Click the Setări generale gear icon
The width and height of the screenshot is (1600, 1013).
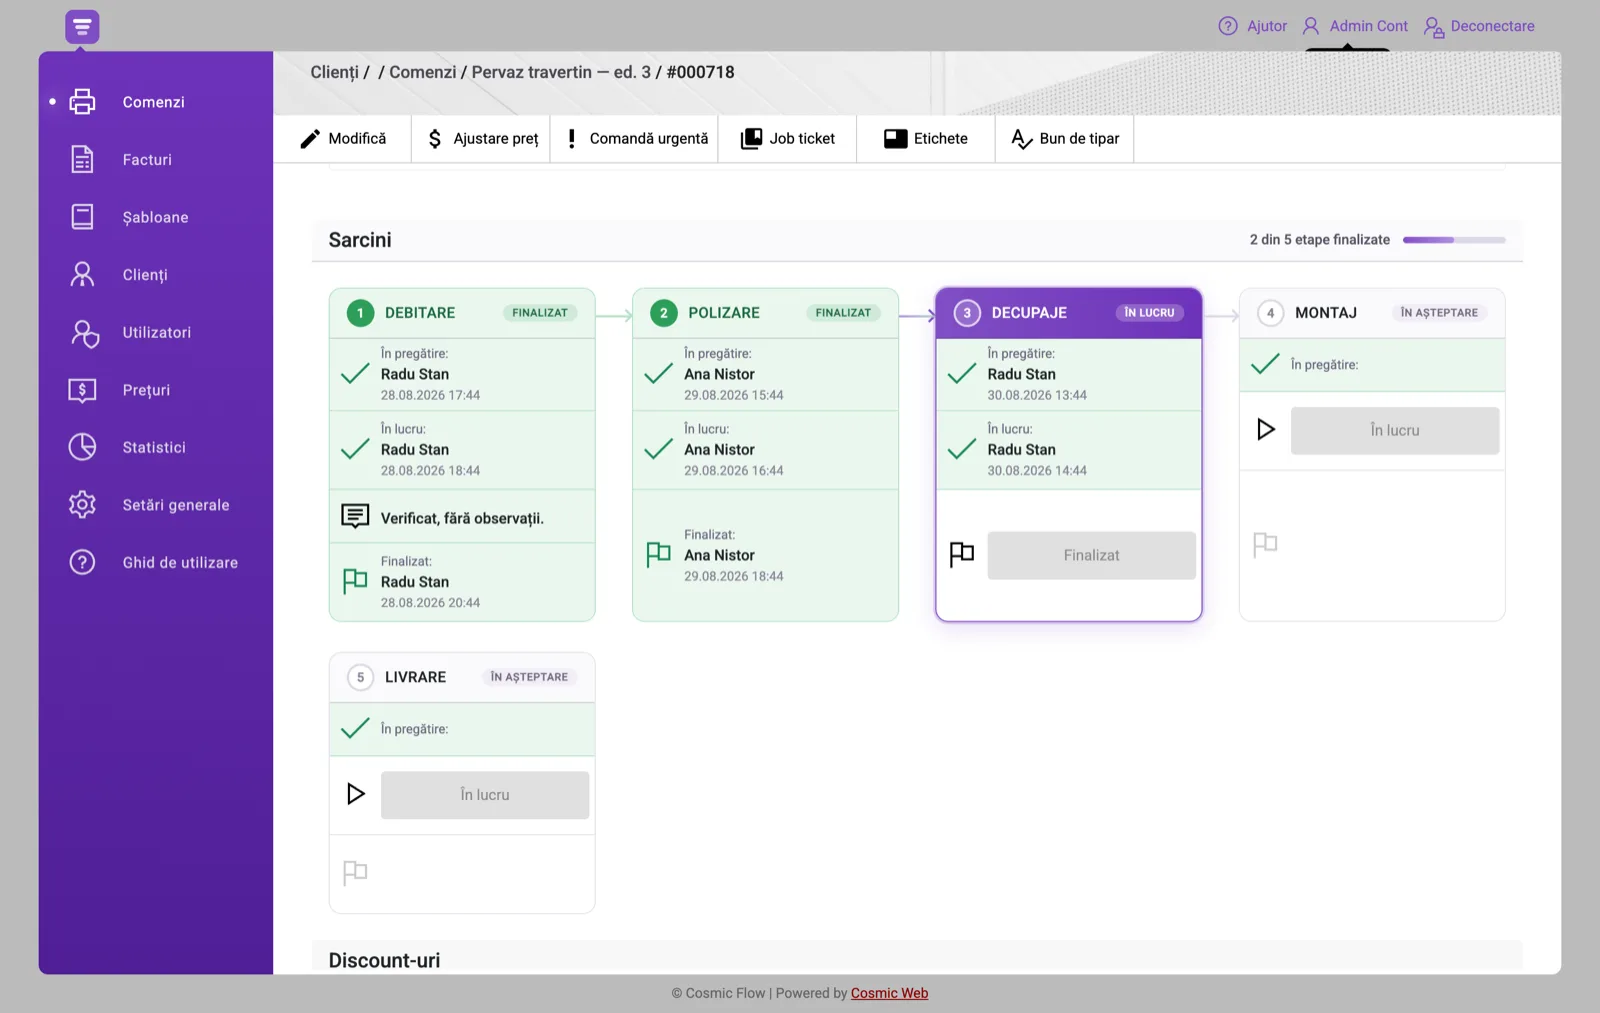click(x=82, y=505)
